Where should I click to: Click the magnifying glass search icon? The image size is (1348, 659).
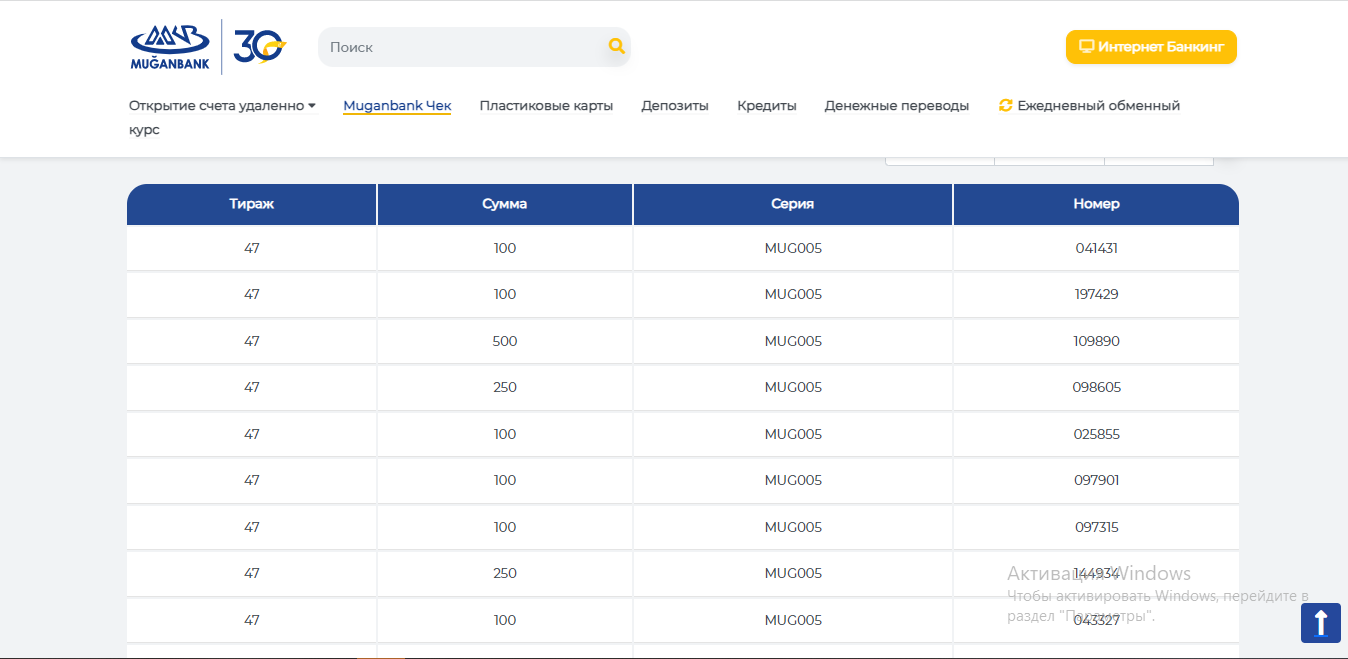[x=616, y=46]
